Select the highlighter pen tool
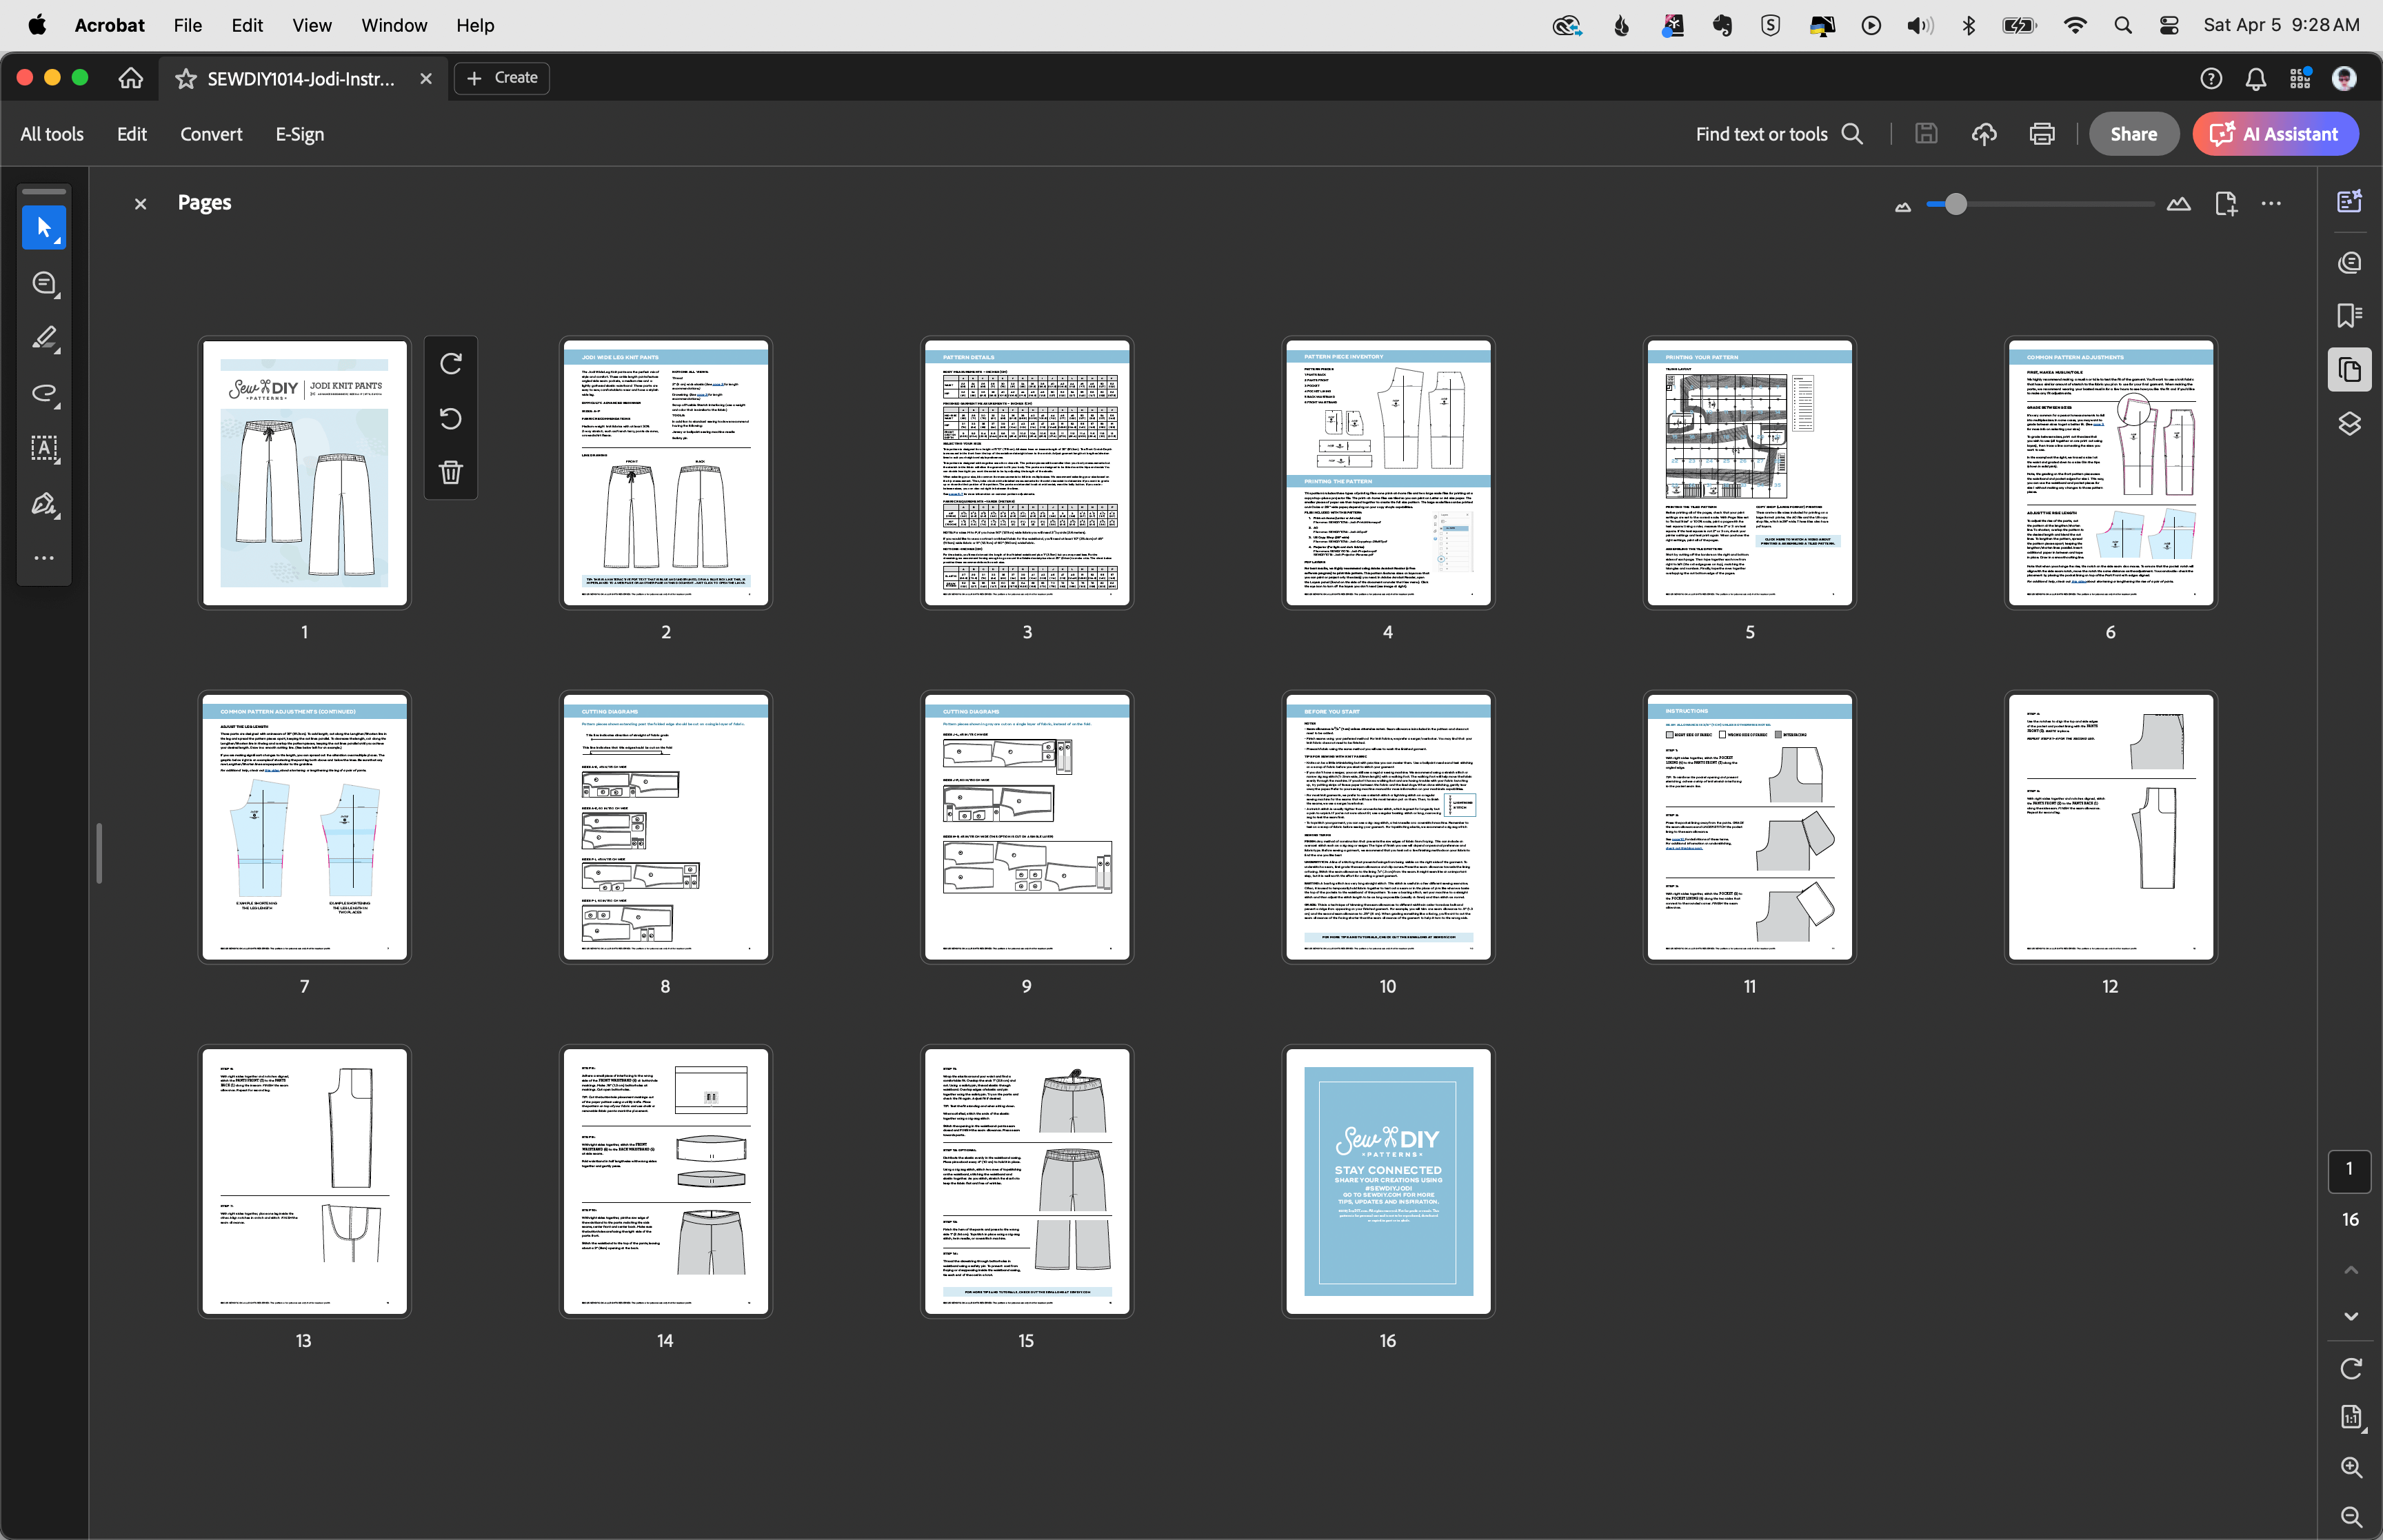 [x=44, y=338]
